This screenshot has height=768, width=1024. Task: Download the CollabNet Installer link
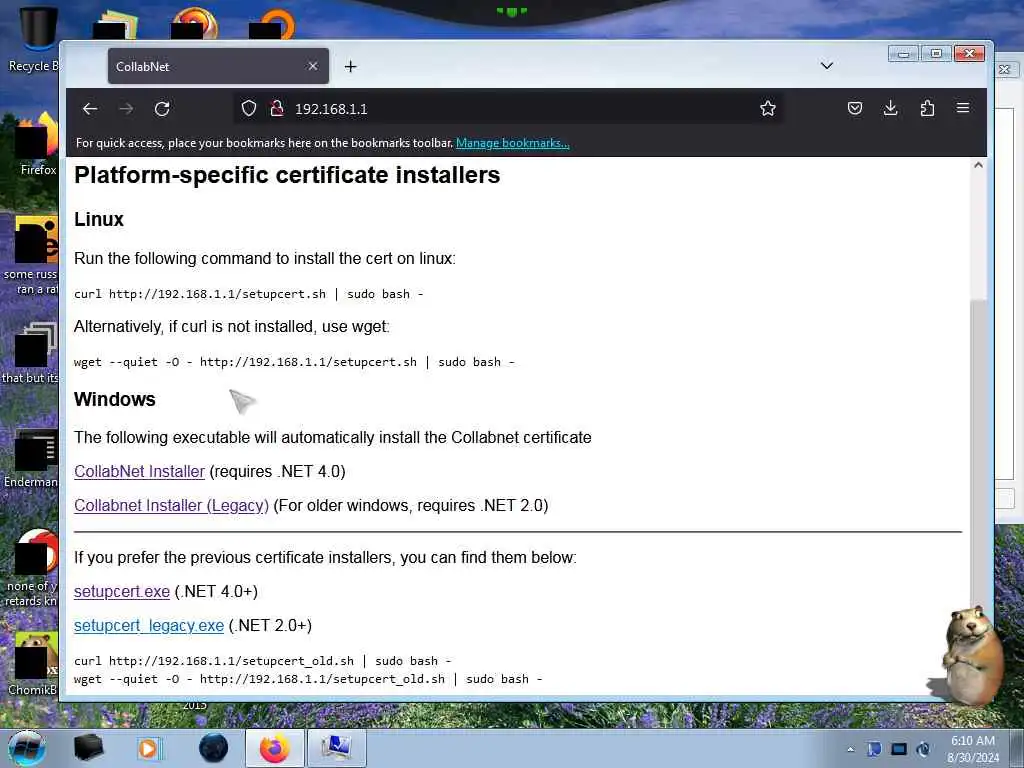(139, 472)
